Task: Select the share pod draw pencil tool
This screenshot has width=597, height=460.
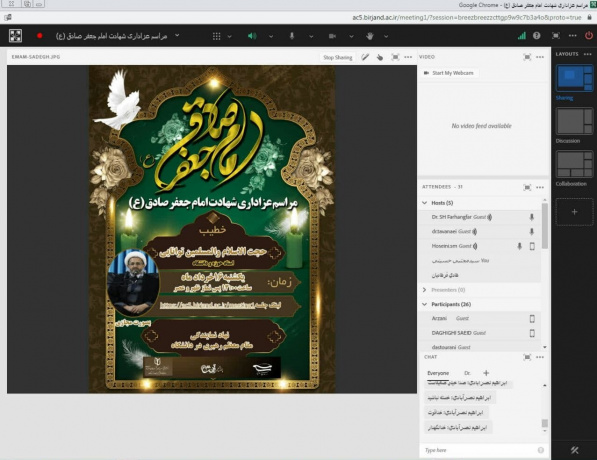Action: point(365,57)
